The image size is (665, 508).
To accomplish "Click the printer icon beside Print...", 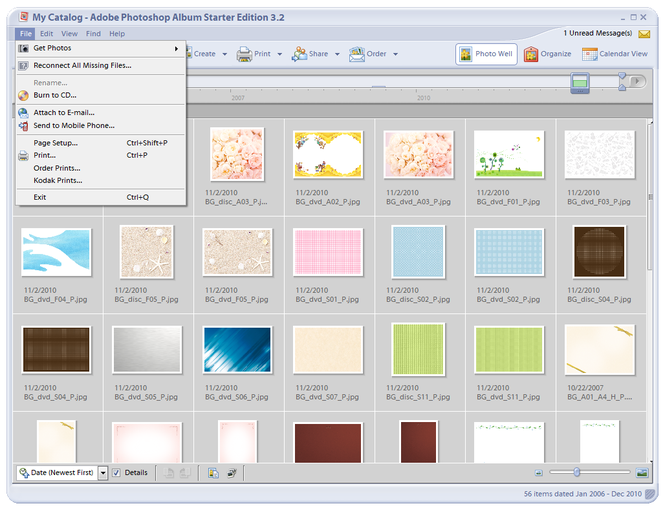I will (23, 156).
